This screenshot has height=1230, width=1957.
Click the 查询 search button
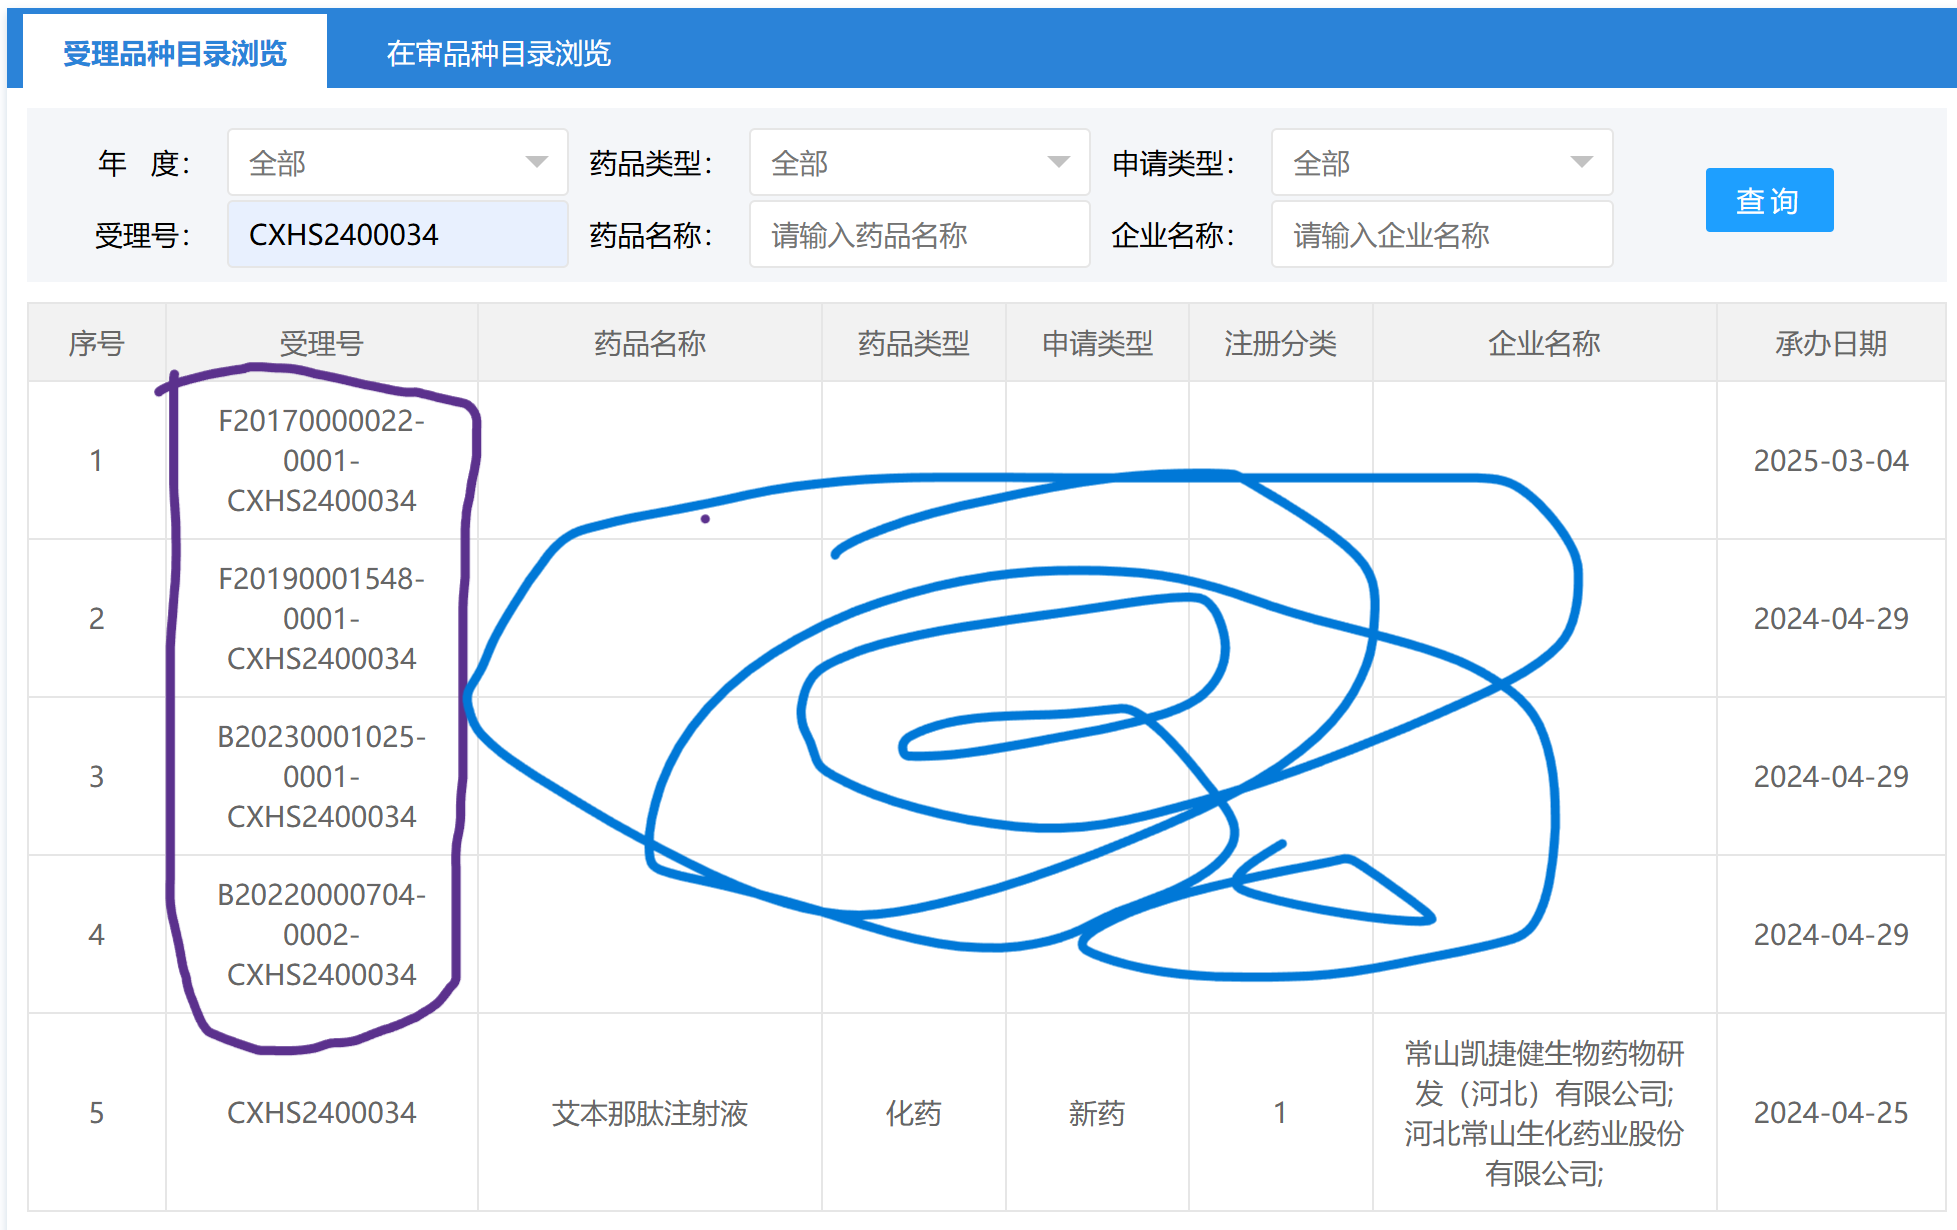click(x=1768, y=200)
